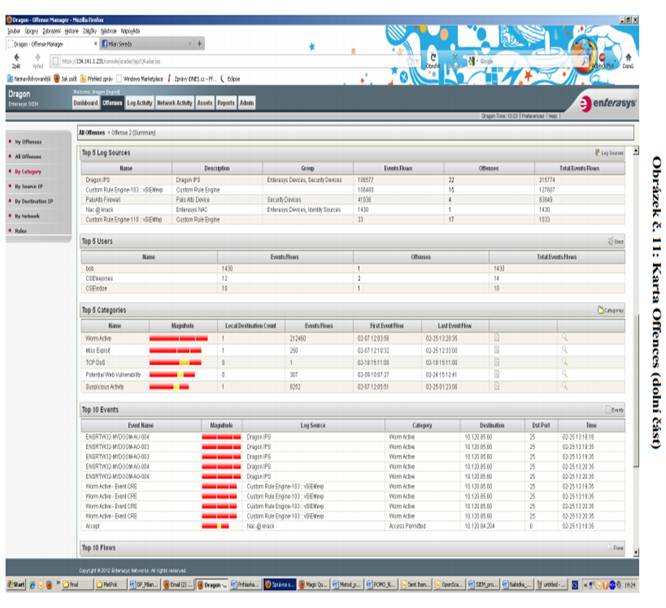The height and width of the screenshot is (608, 666).
Task: Open the Network Activity tab
Action: (175, 103)
